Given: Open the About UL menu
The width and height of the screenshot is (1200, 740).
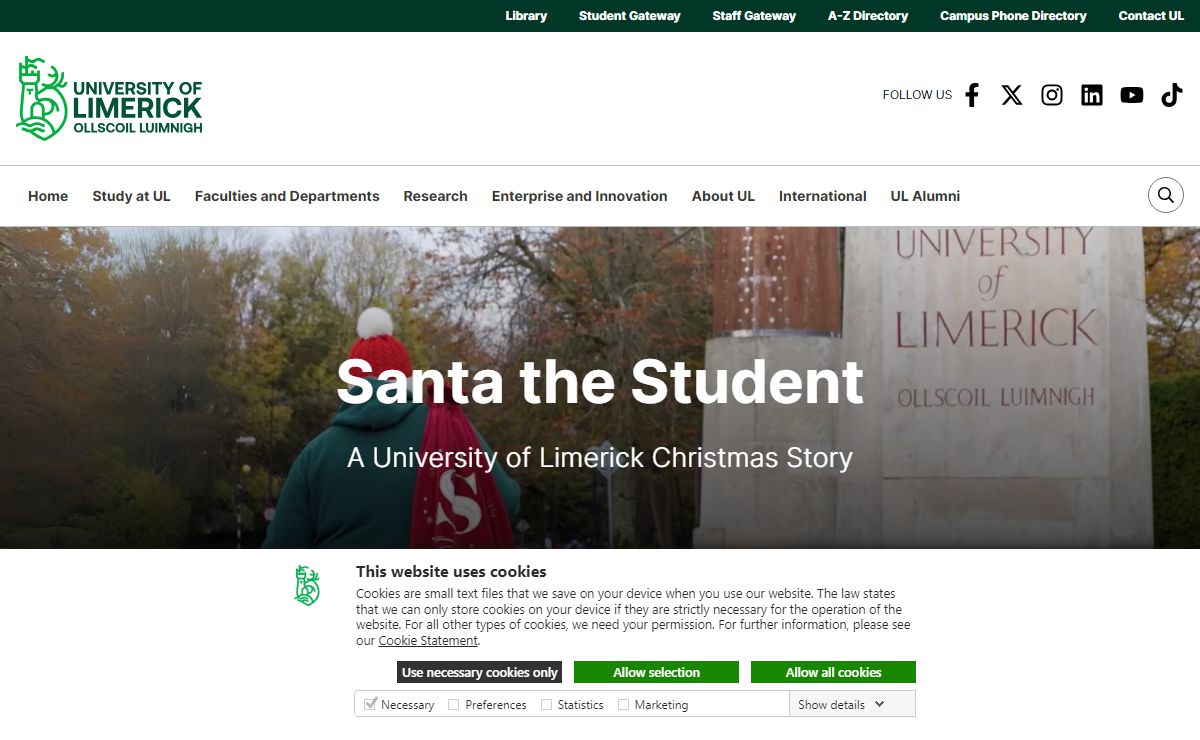Looking at the screenshot, I should point(723,196).
